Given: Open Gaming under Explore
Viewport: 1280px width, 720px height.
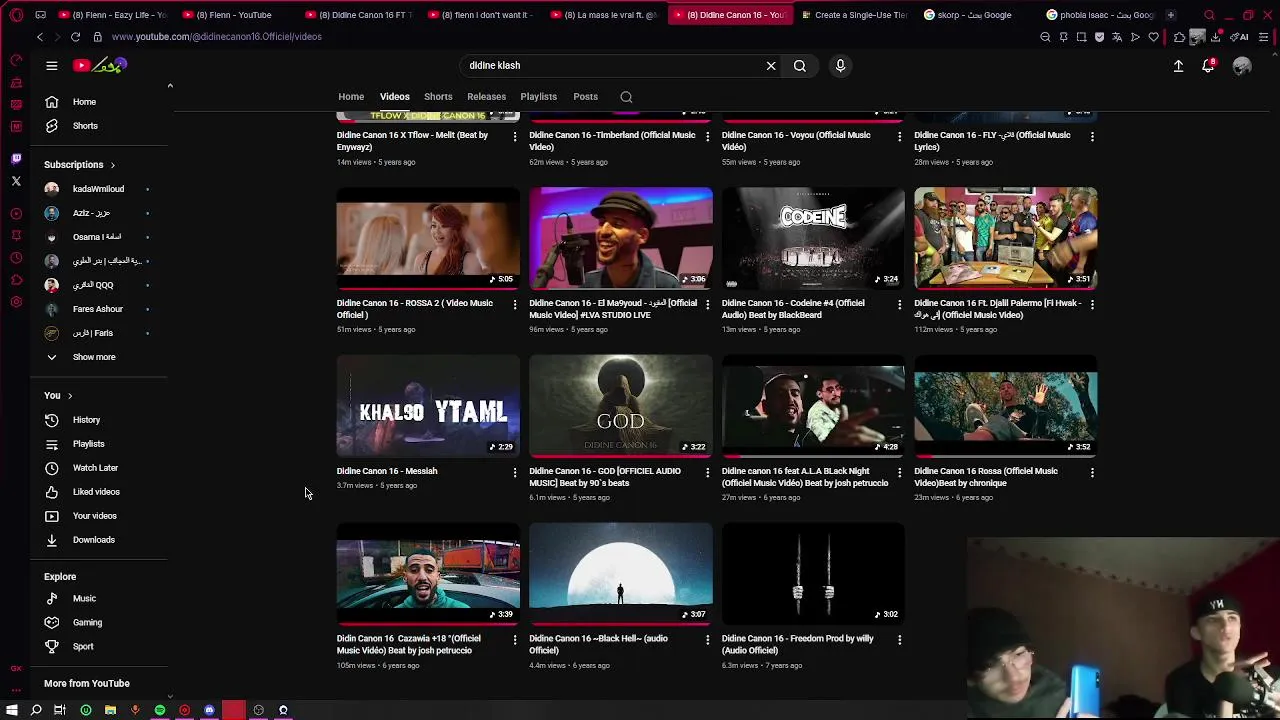Looking at the screenshot, I should point(98,623).
